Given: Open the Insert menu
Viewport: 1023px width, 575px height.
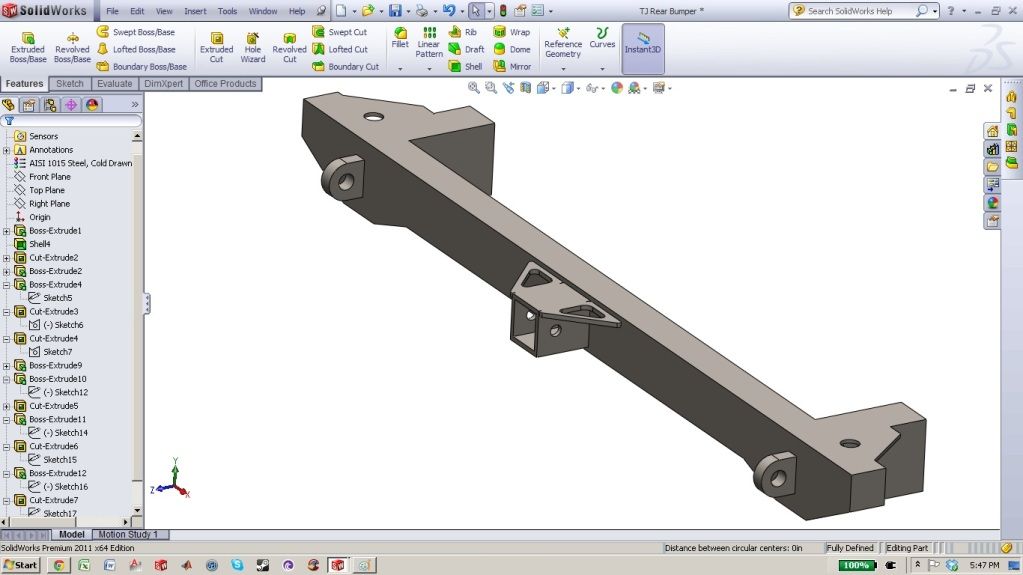Looking at the screenshot, I should click(195, 11).
